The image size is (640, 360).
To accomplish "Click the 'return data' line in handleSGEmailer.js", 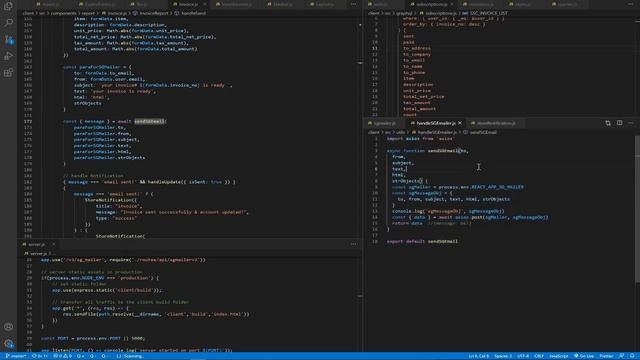I will [x=431, y=223].
